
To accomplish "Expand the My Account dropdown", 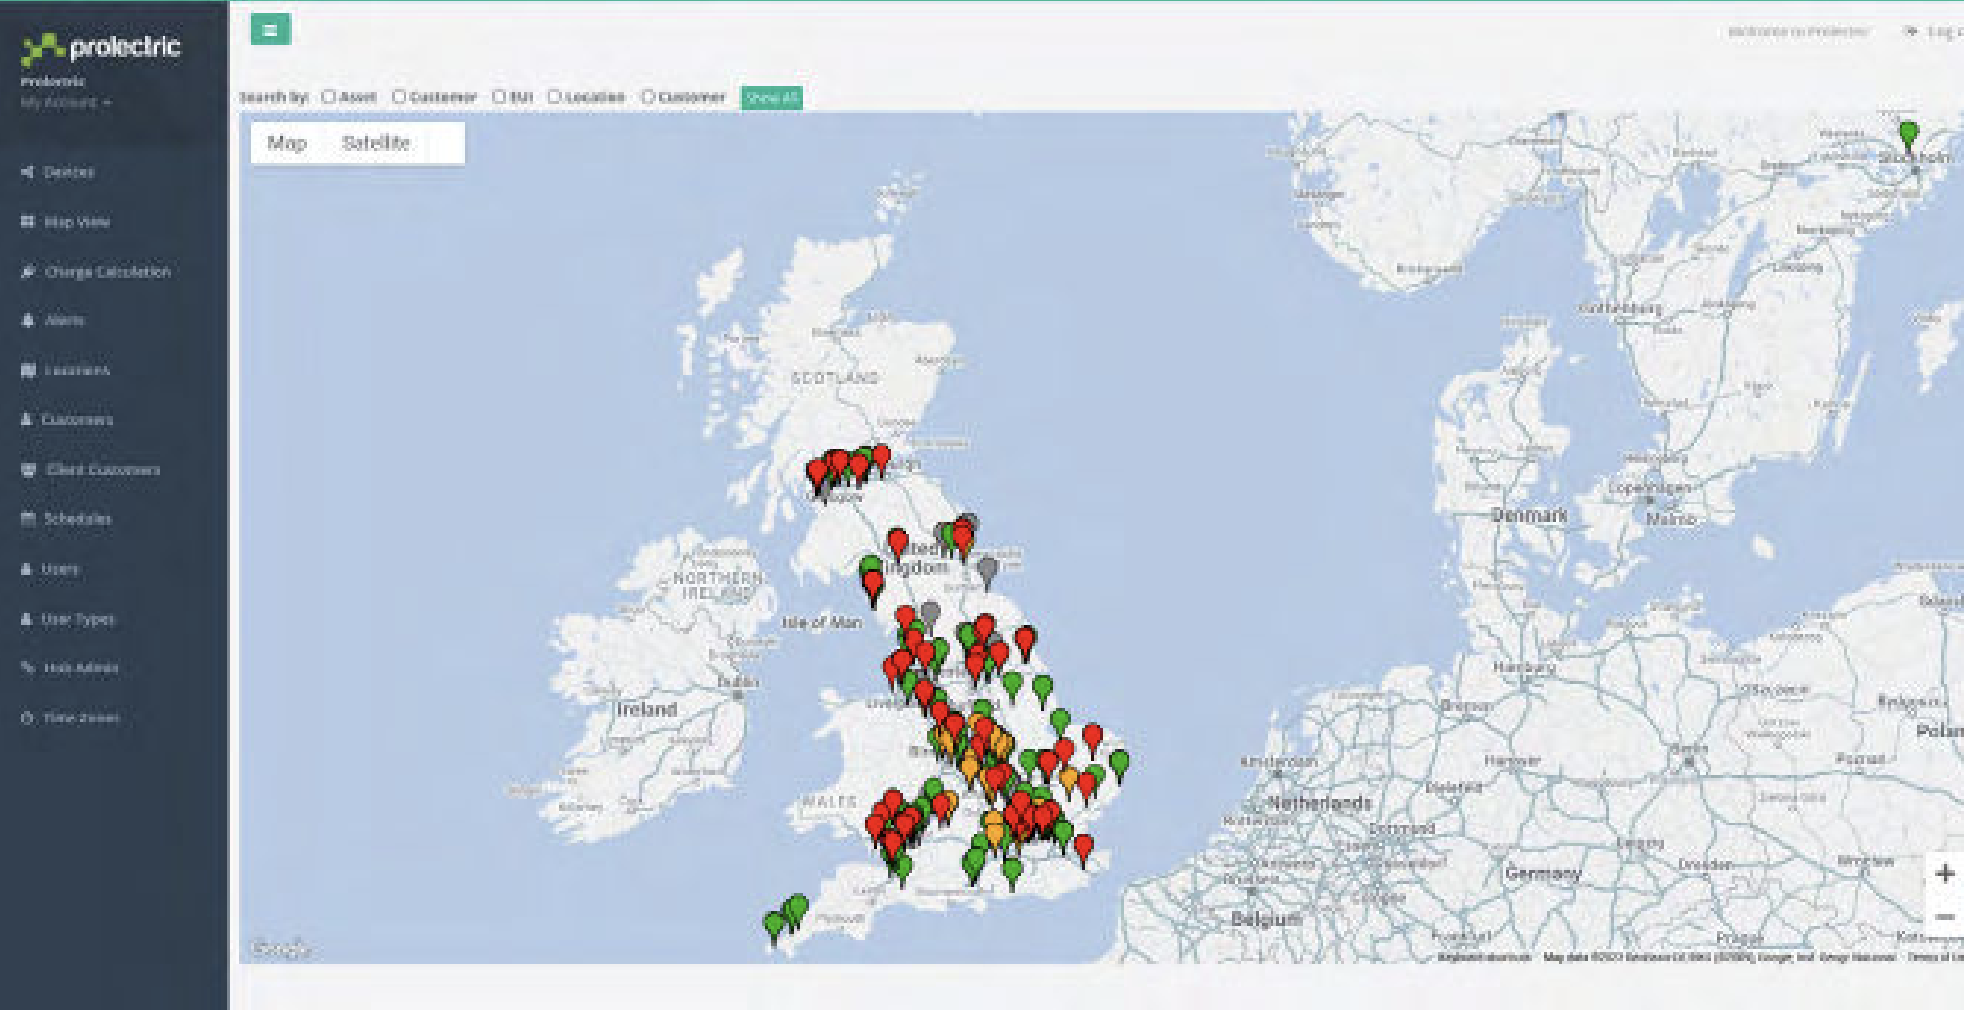I will pos(65,102).
